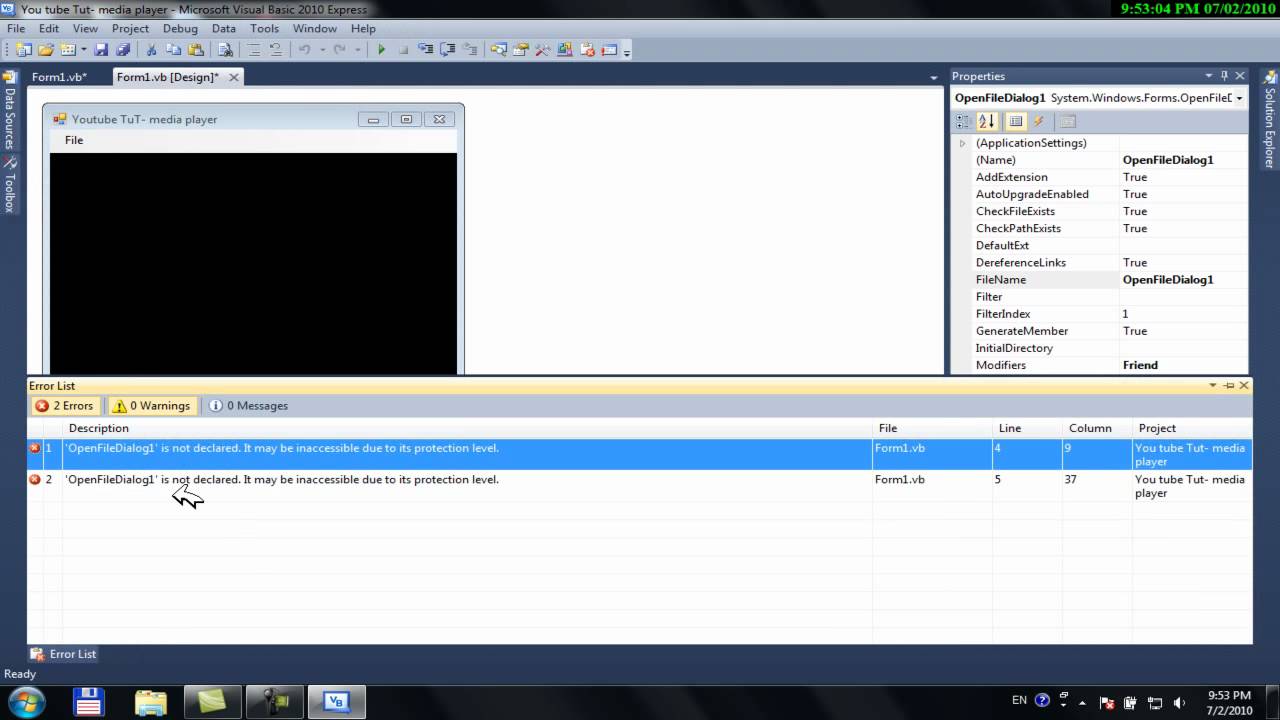
Task: Click the Property Pages icon
Action: [1067, 121]
